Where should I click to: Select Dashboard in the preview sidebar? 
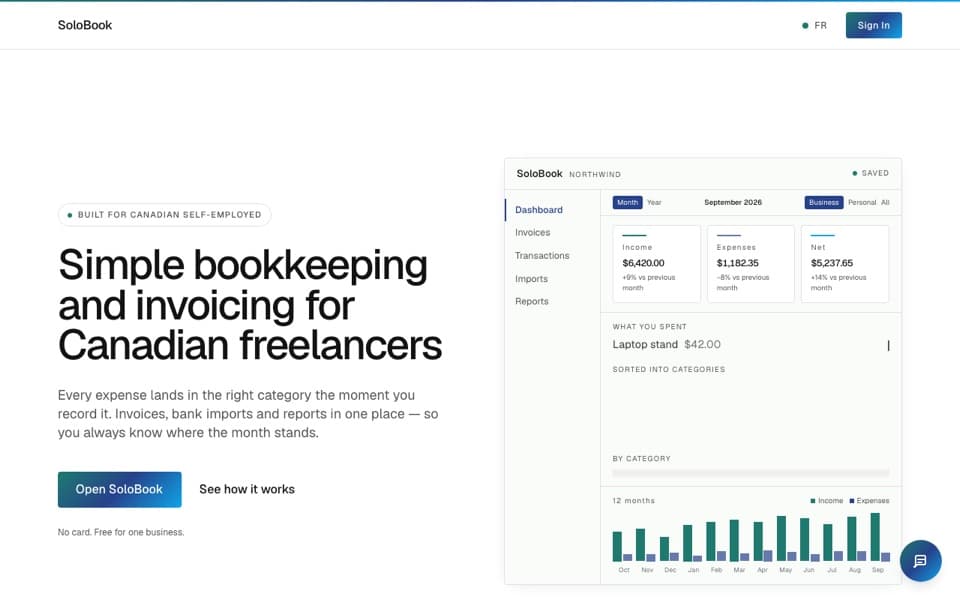(x=538, y=209)
